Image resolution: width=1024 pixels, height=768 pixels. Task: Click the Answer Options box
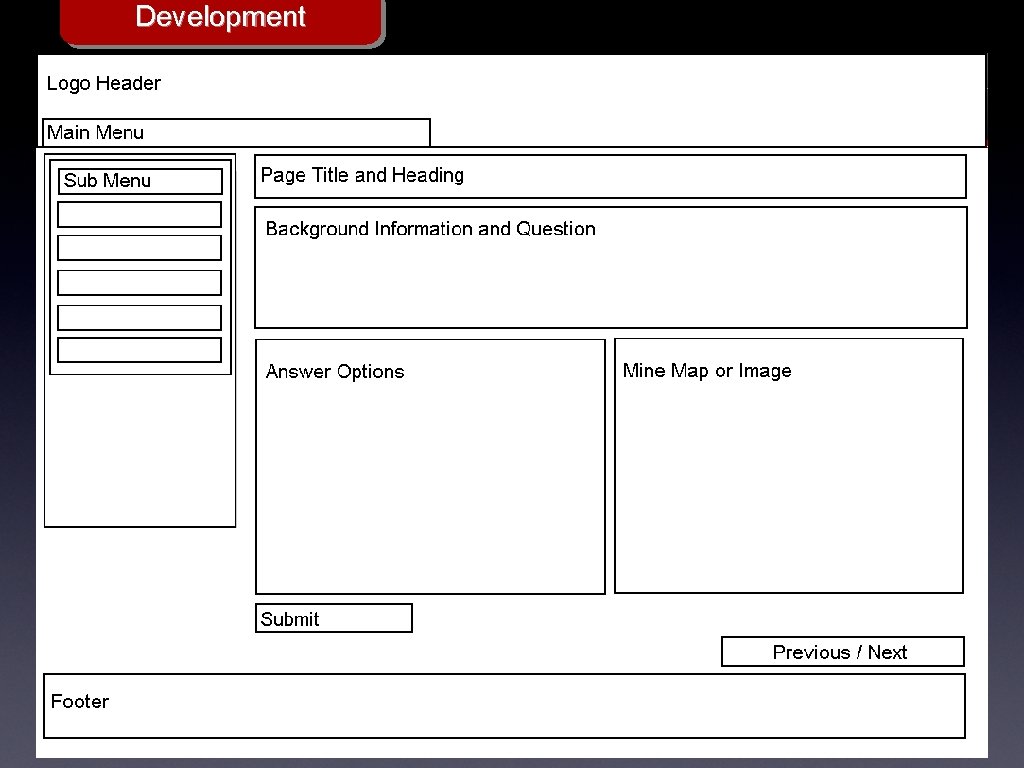click(x=430, y=466)
